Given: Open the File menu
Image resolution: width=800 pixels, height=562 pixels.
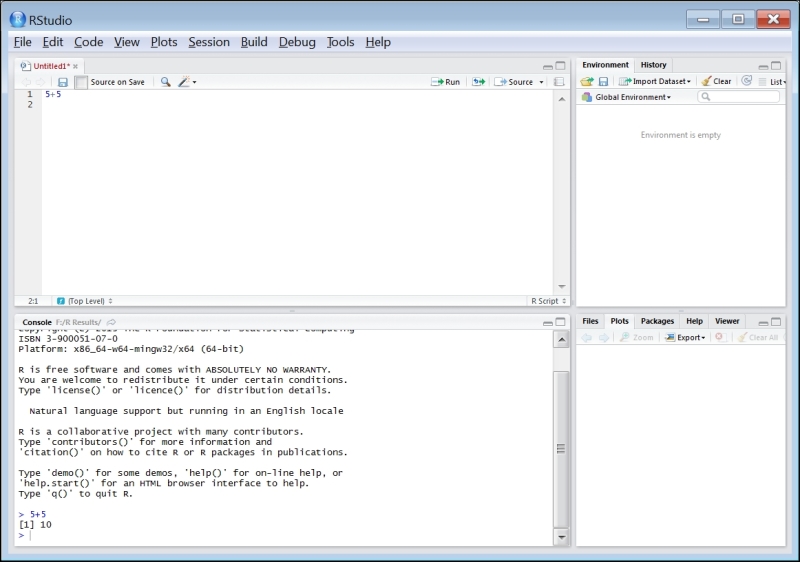Looking at the screenshot, I should click(22, 42).
